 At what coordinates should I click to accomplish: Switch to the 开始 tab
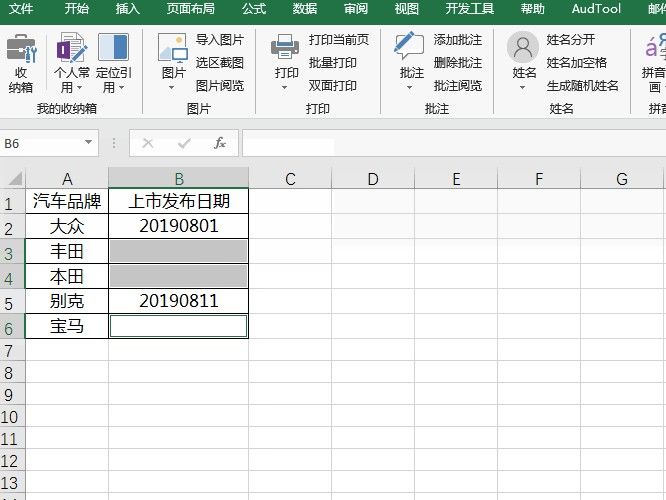tap(77, 8)
